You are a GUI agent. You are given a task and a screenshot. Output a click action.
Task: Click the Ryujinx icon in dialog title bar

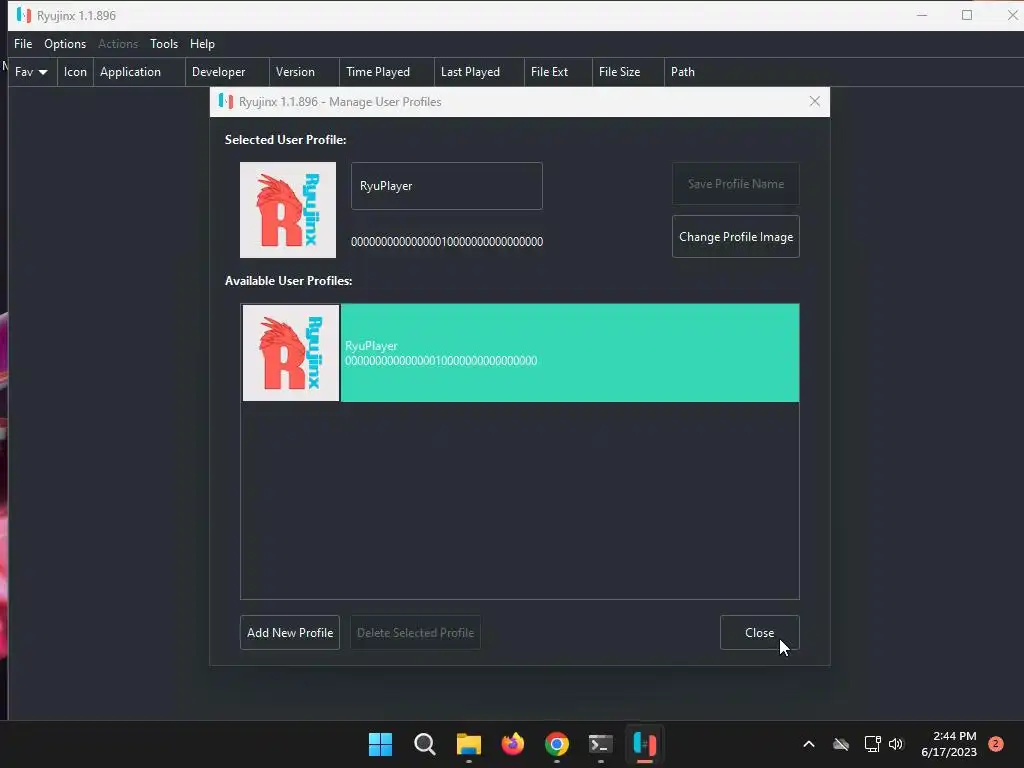(226, 101)
